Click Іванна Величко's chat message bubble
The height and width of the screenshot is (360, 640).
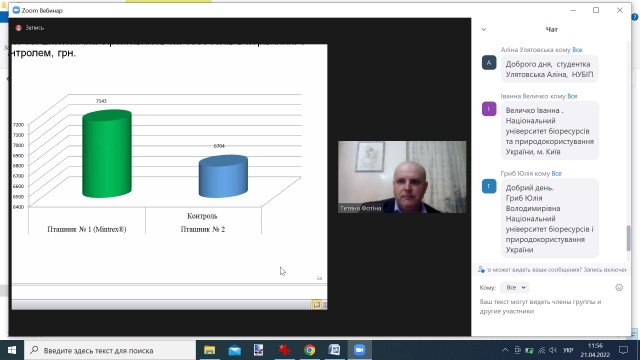tap(549, 131)
